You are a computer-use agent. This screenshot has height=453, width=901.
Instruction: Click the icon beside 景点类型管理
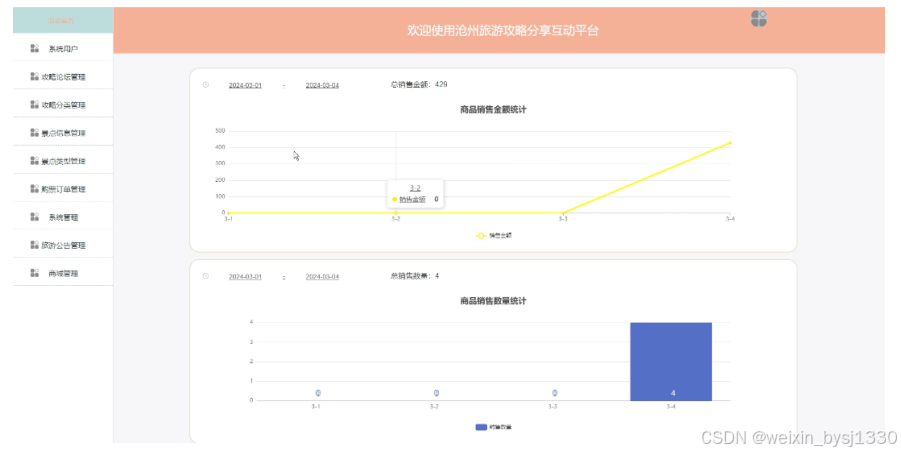[34, 161]
